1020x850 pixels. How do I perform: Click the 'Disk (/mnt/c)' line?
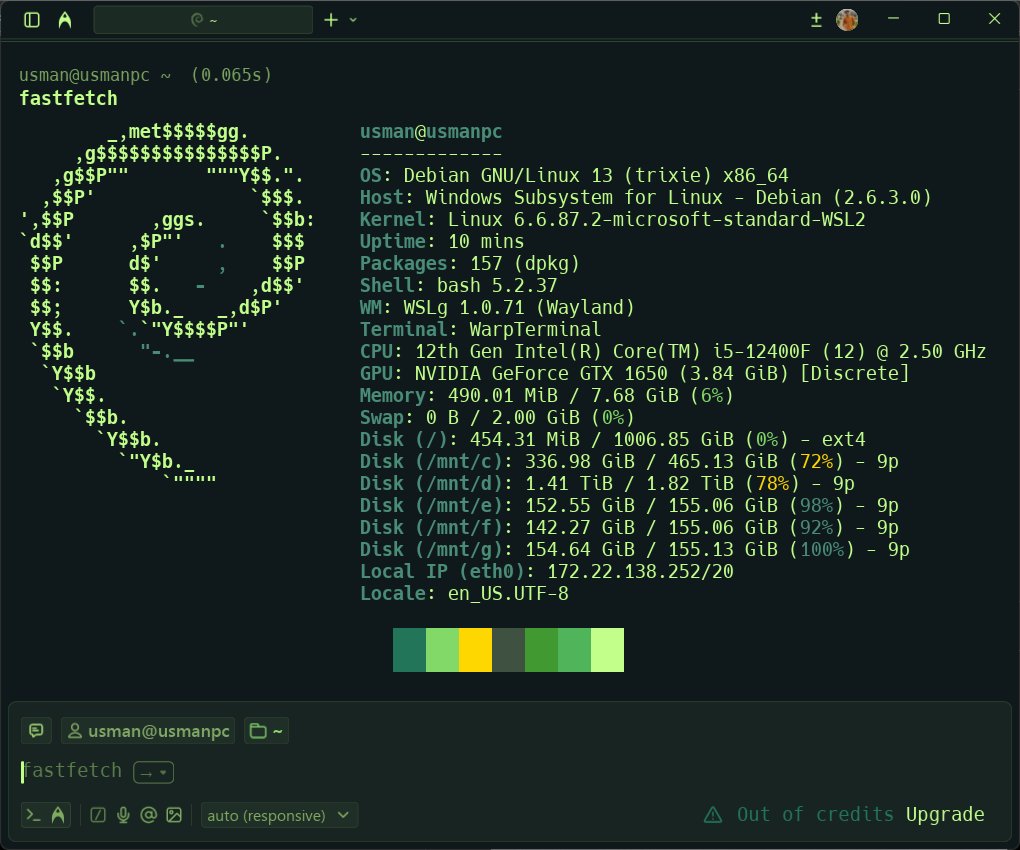629,462
